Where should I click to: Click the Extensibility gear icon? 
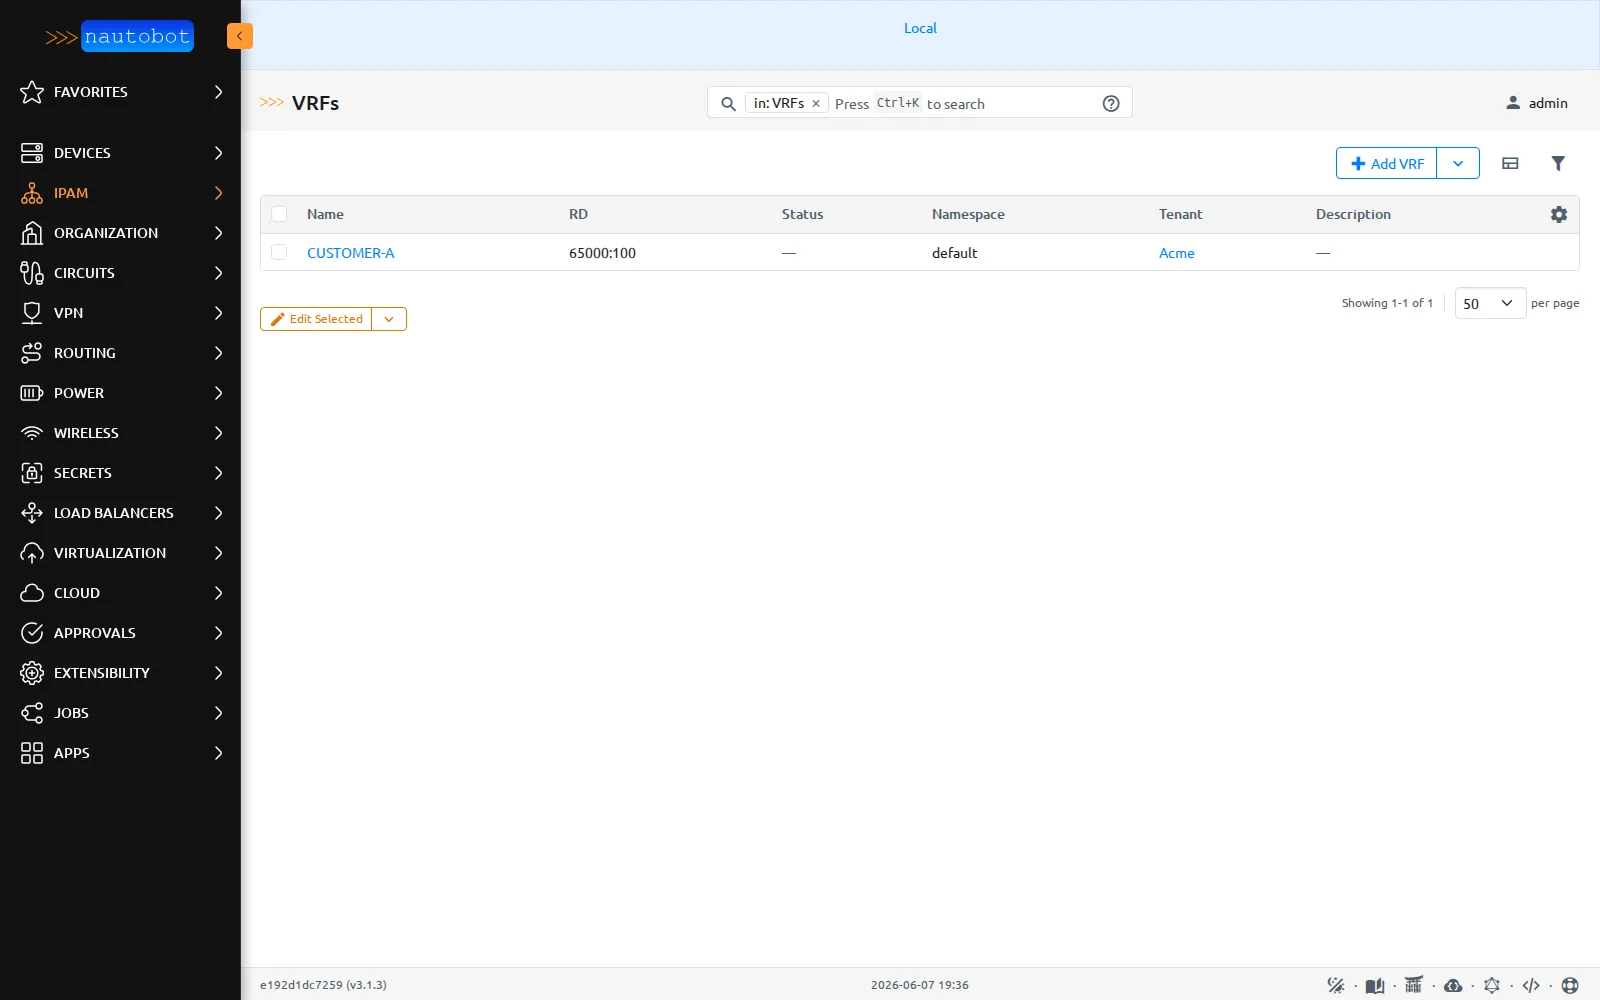[x=32, y=673]
